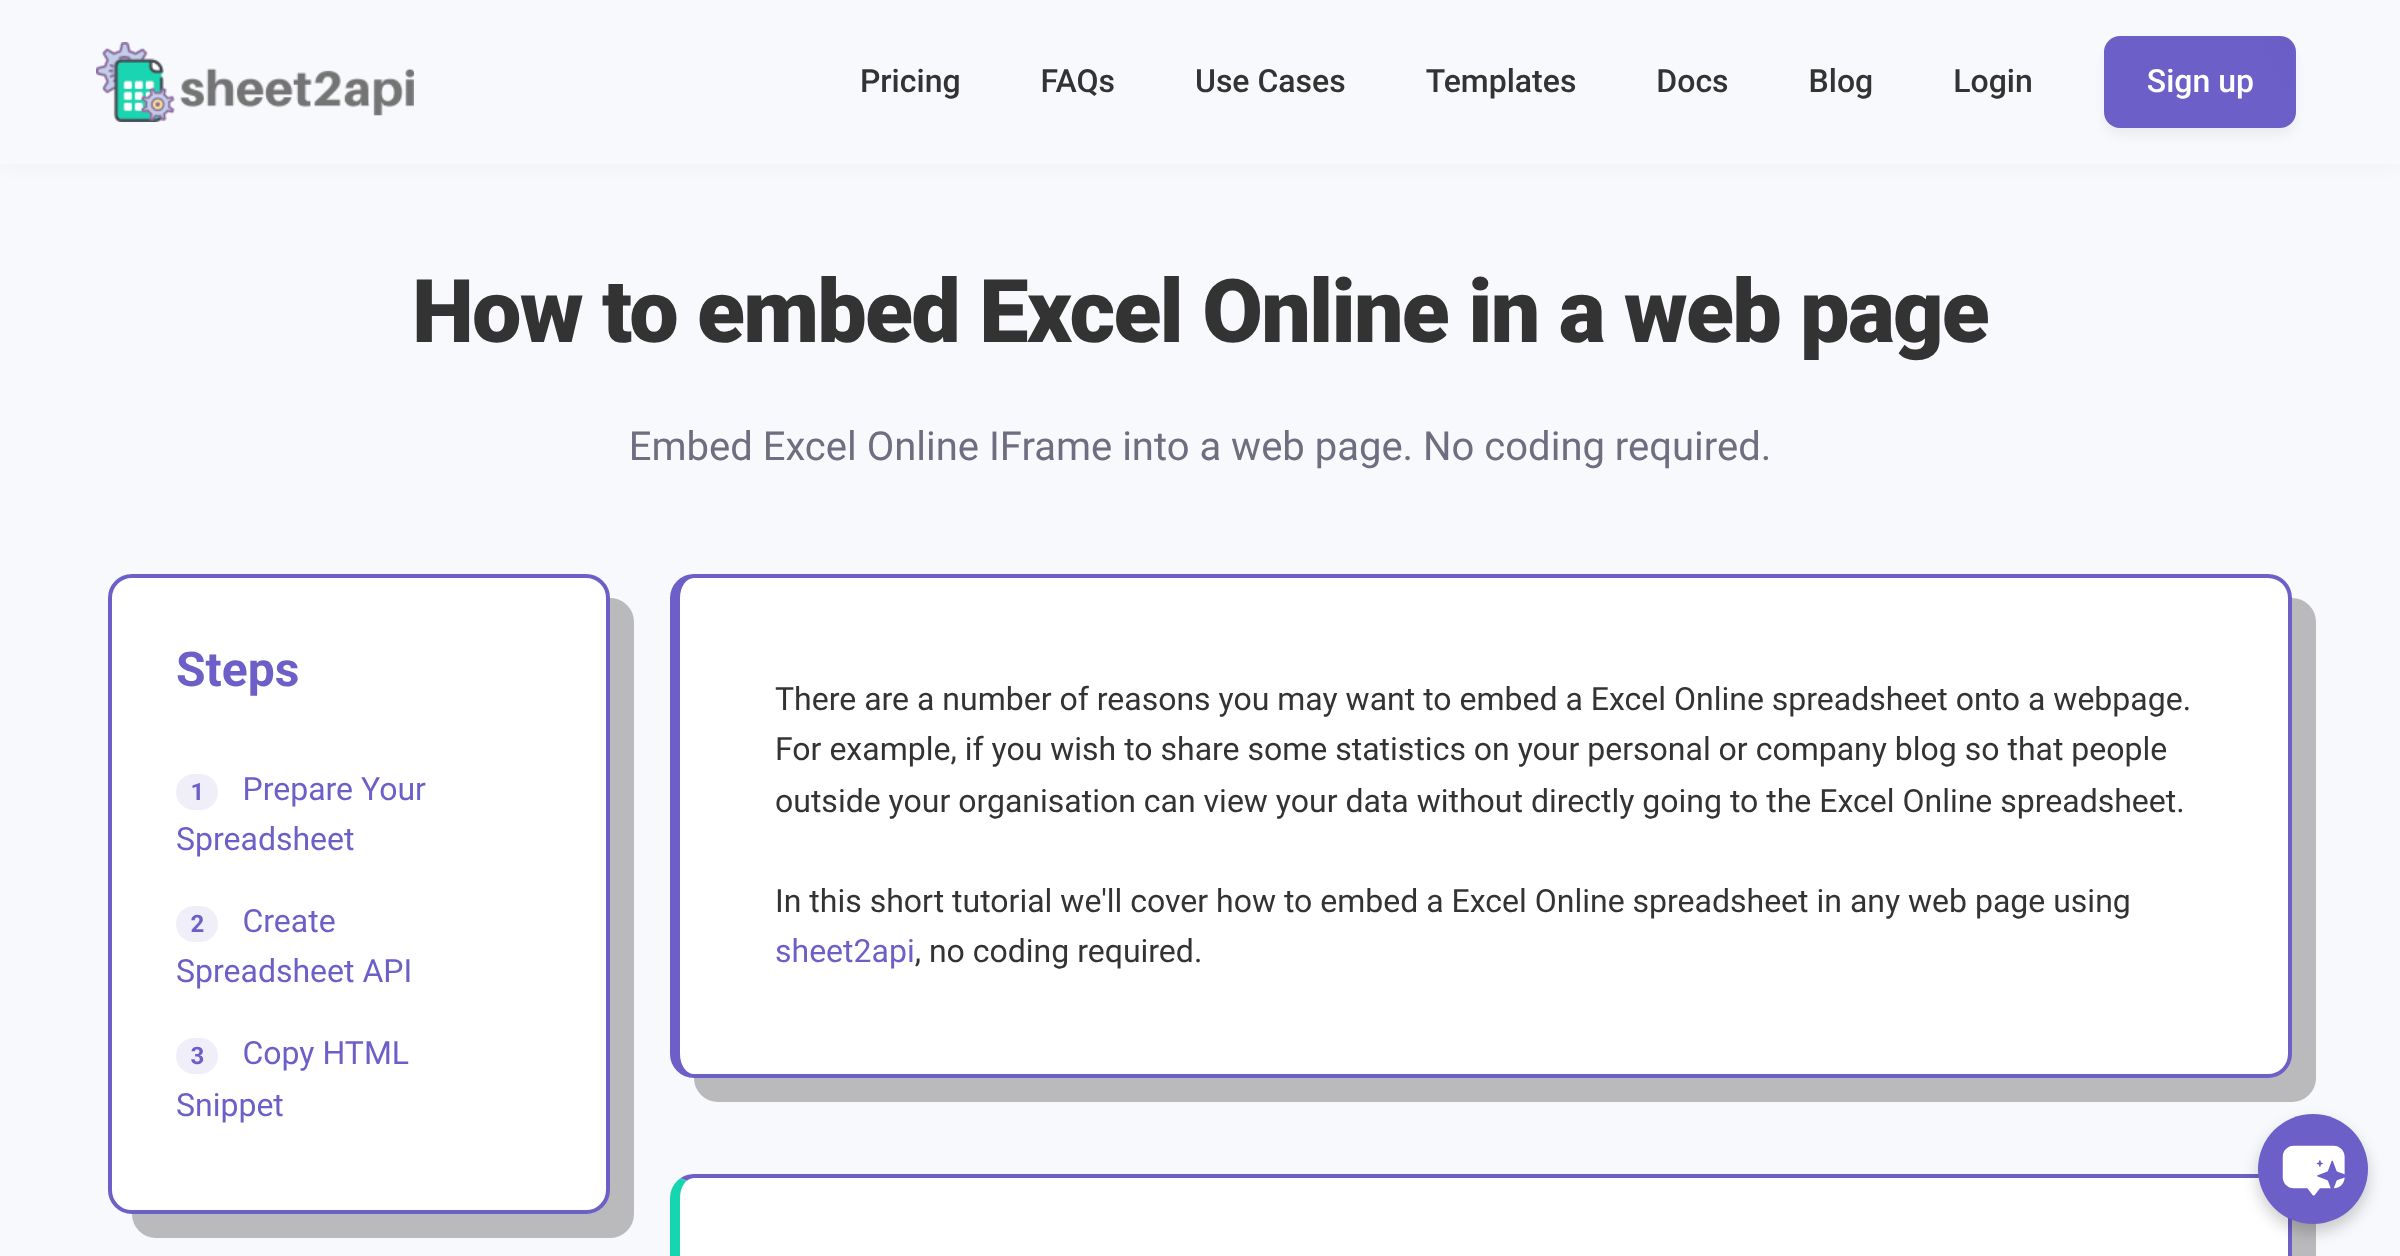
Task: Click step number badge 3
Action: [x=199, y=1056]
